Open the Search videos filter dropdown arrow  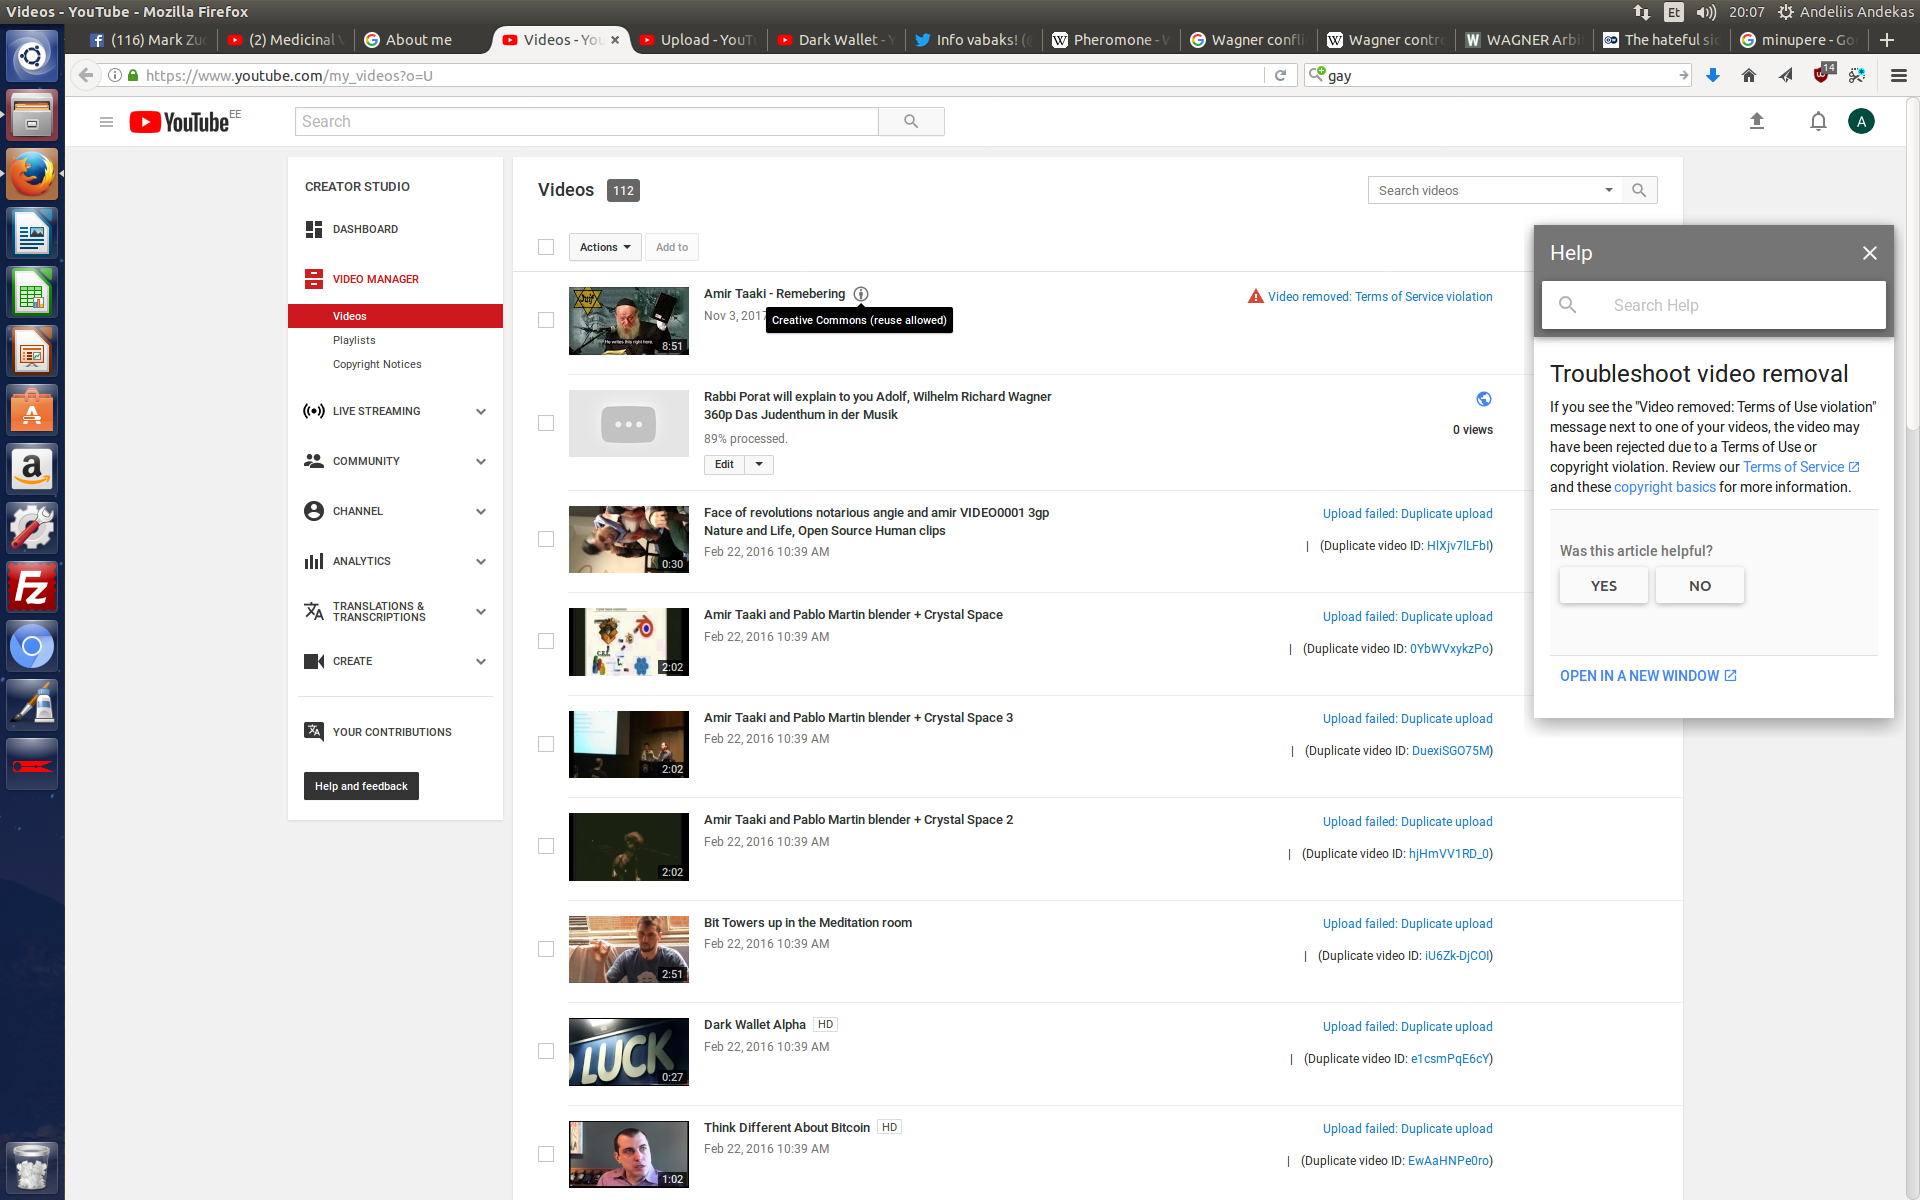[1609, 190]
